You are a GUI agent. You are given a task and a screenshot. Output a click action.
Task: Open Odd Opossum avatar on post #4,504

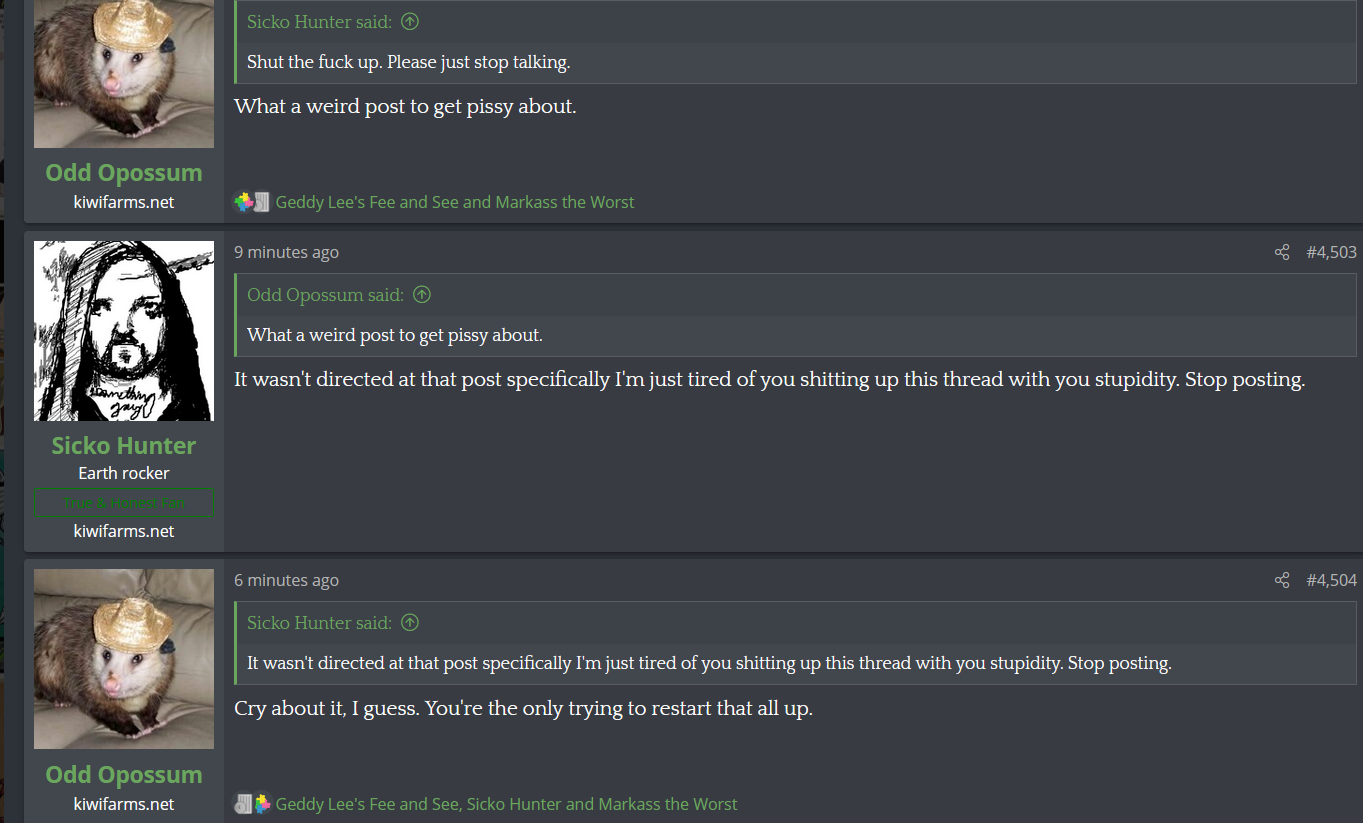click(x=124, y=659)
